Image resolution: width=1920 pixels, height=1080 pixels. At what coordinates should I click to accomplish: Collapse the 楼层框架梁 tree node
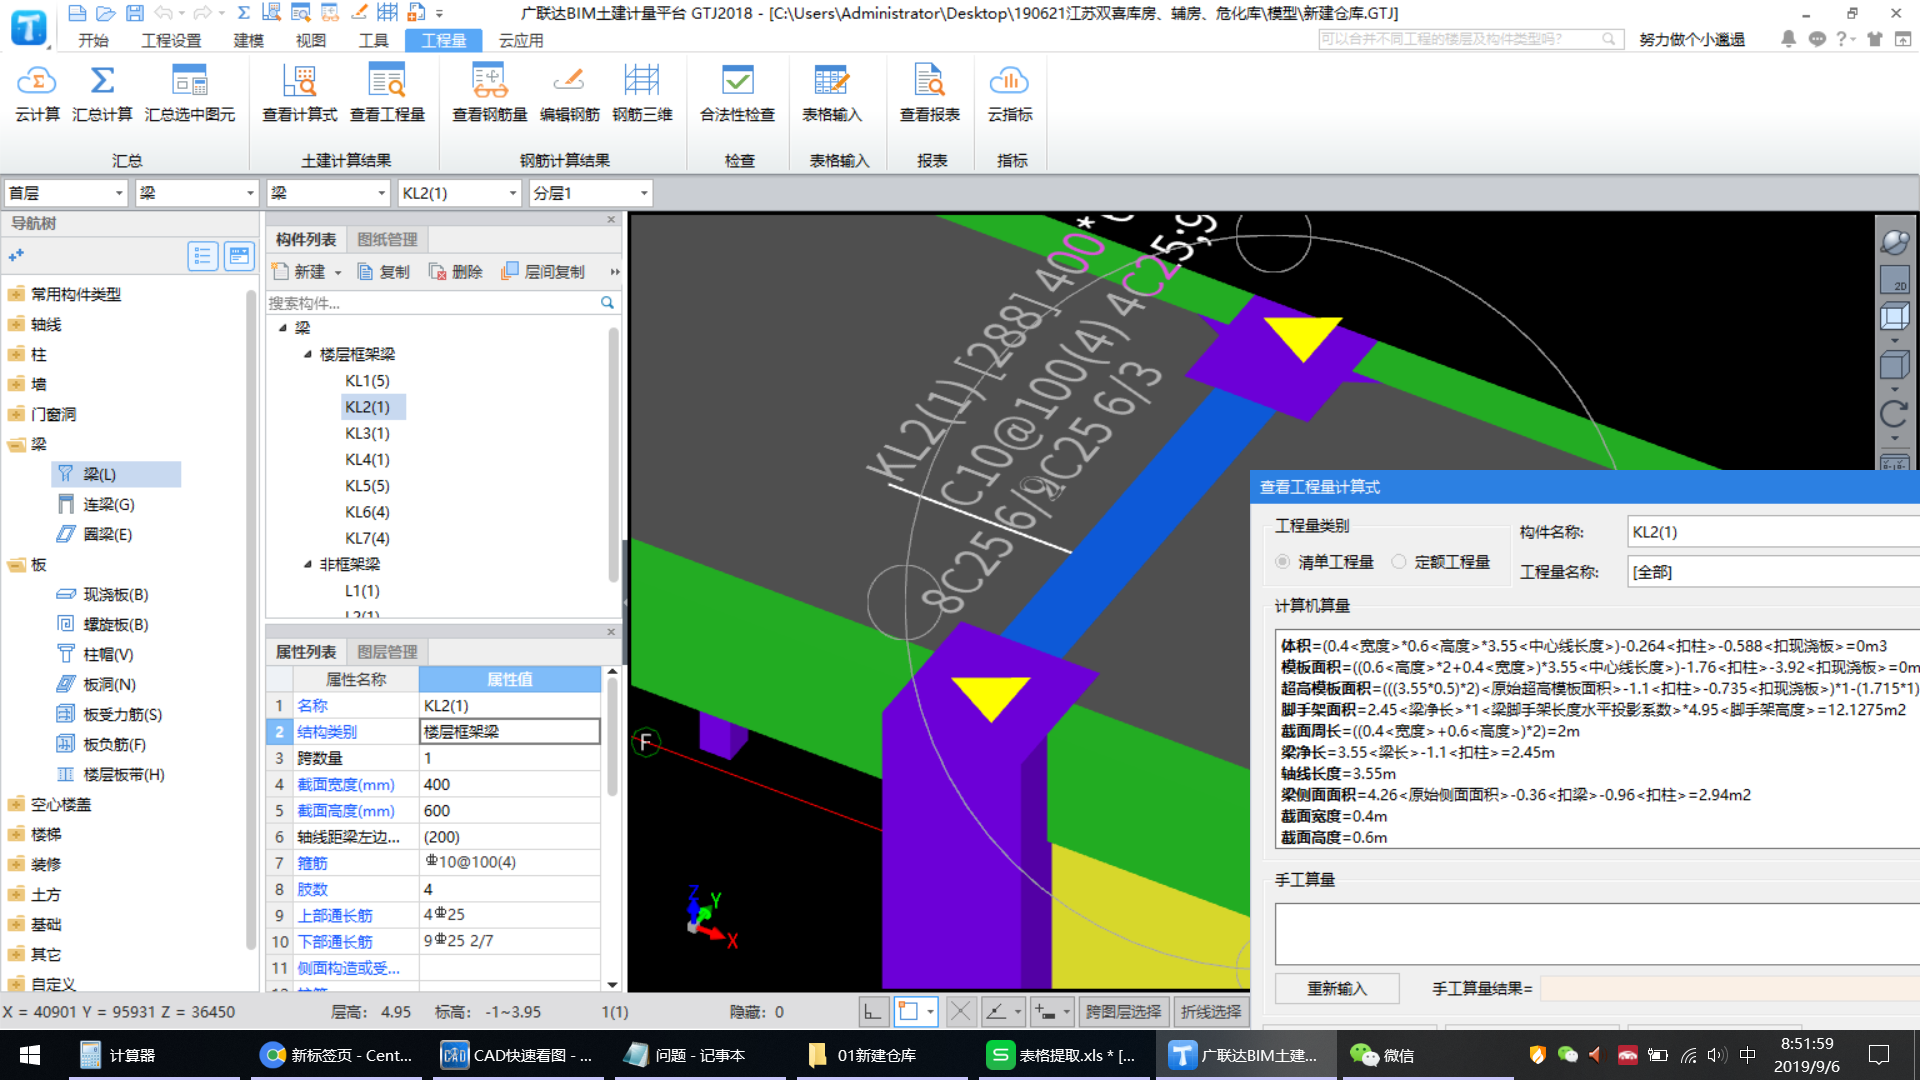pyautogui.click(x=308, y=354)
